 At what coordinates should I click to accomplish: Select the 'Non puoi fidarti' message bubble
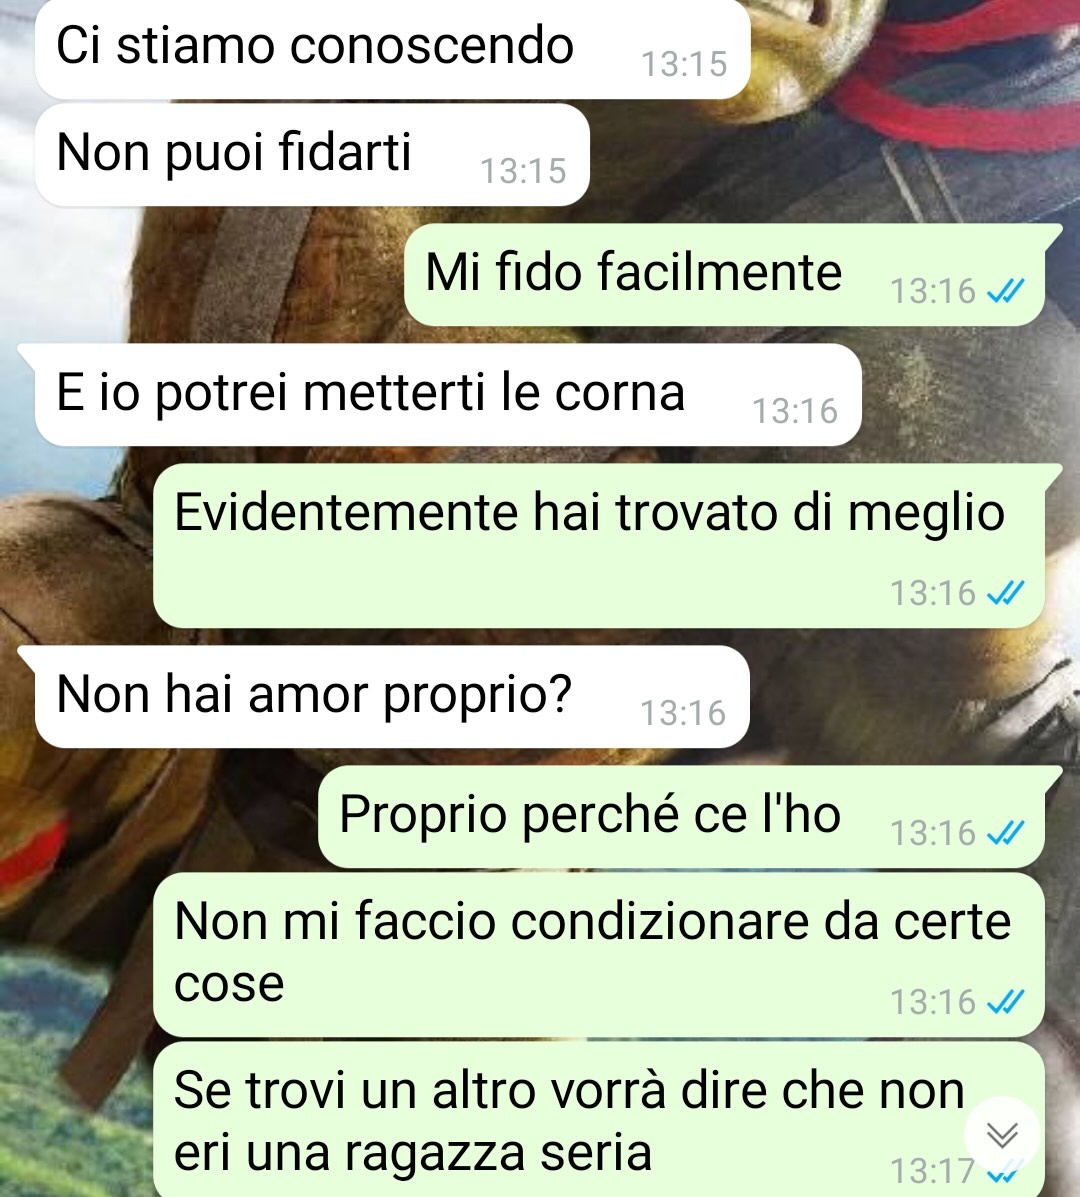pos(312,155)
